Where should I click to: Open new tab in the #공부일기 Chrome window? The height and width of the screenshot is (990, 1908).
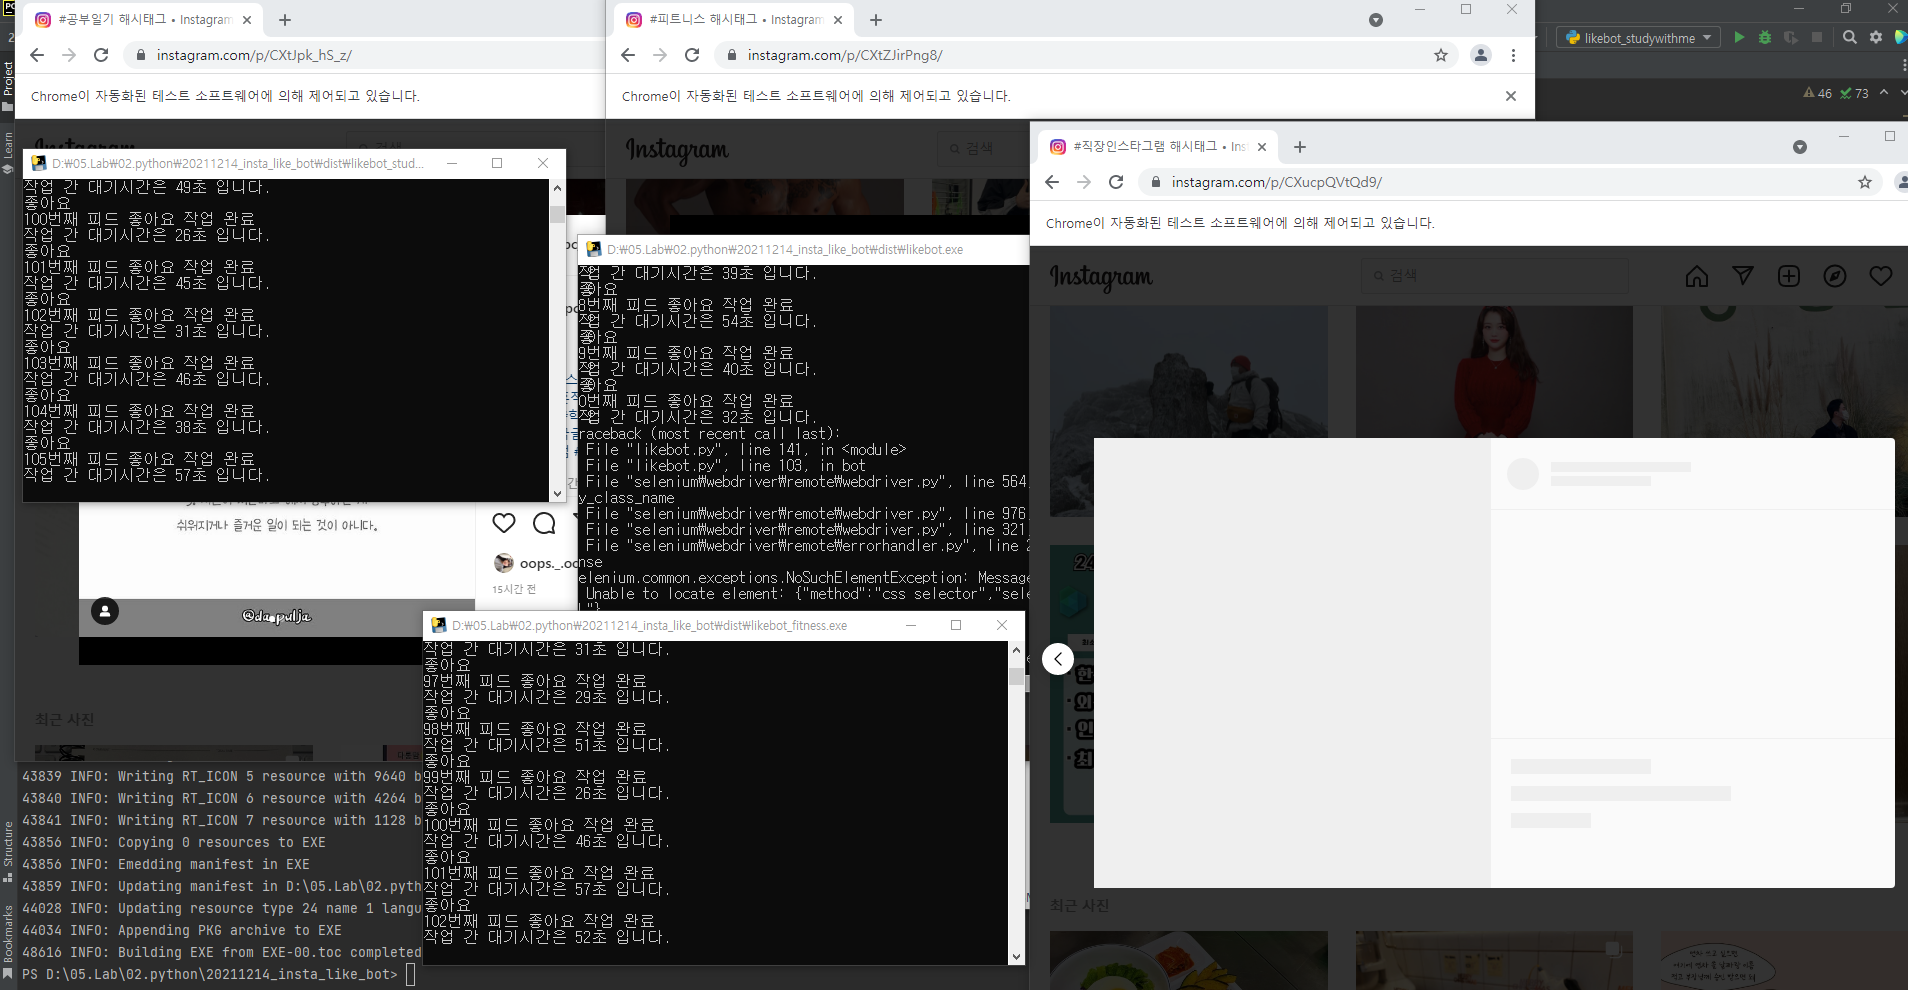click(x=285, y=20)
